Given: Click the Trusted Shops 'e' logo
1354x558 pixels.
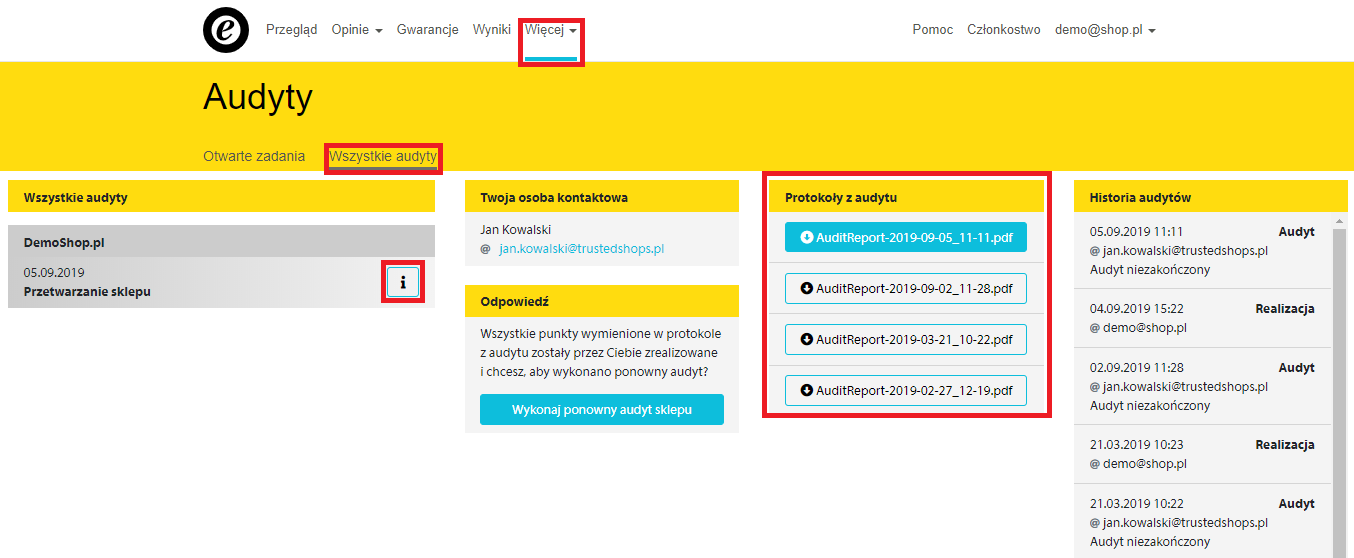Looking at the screenshot, I should click(226, 30).
